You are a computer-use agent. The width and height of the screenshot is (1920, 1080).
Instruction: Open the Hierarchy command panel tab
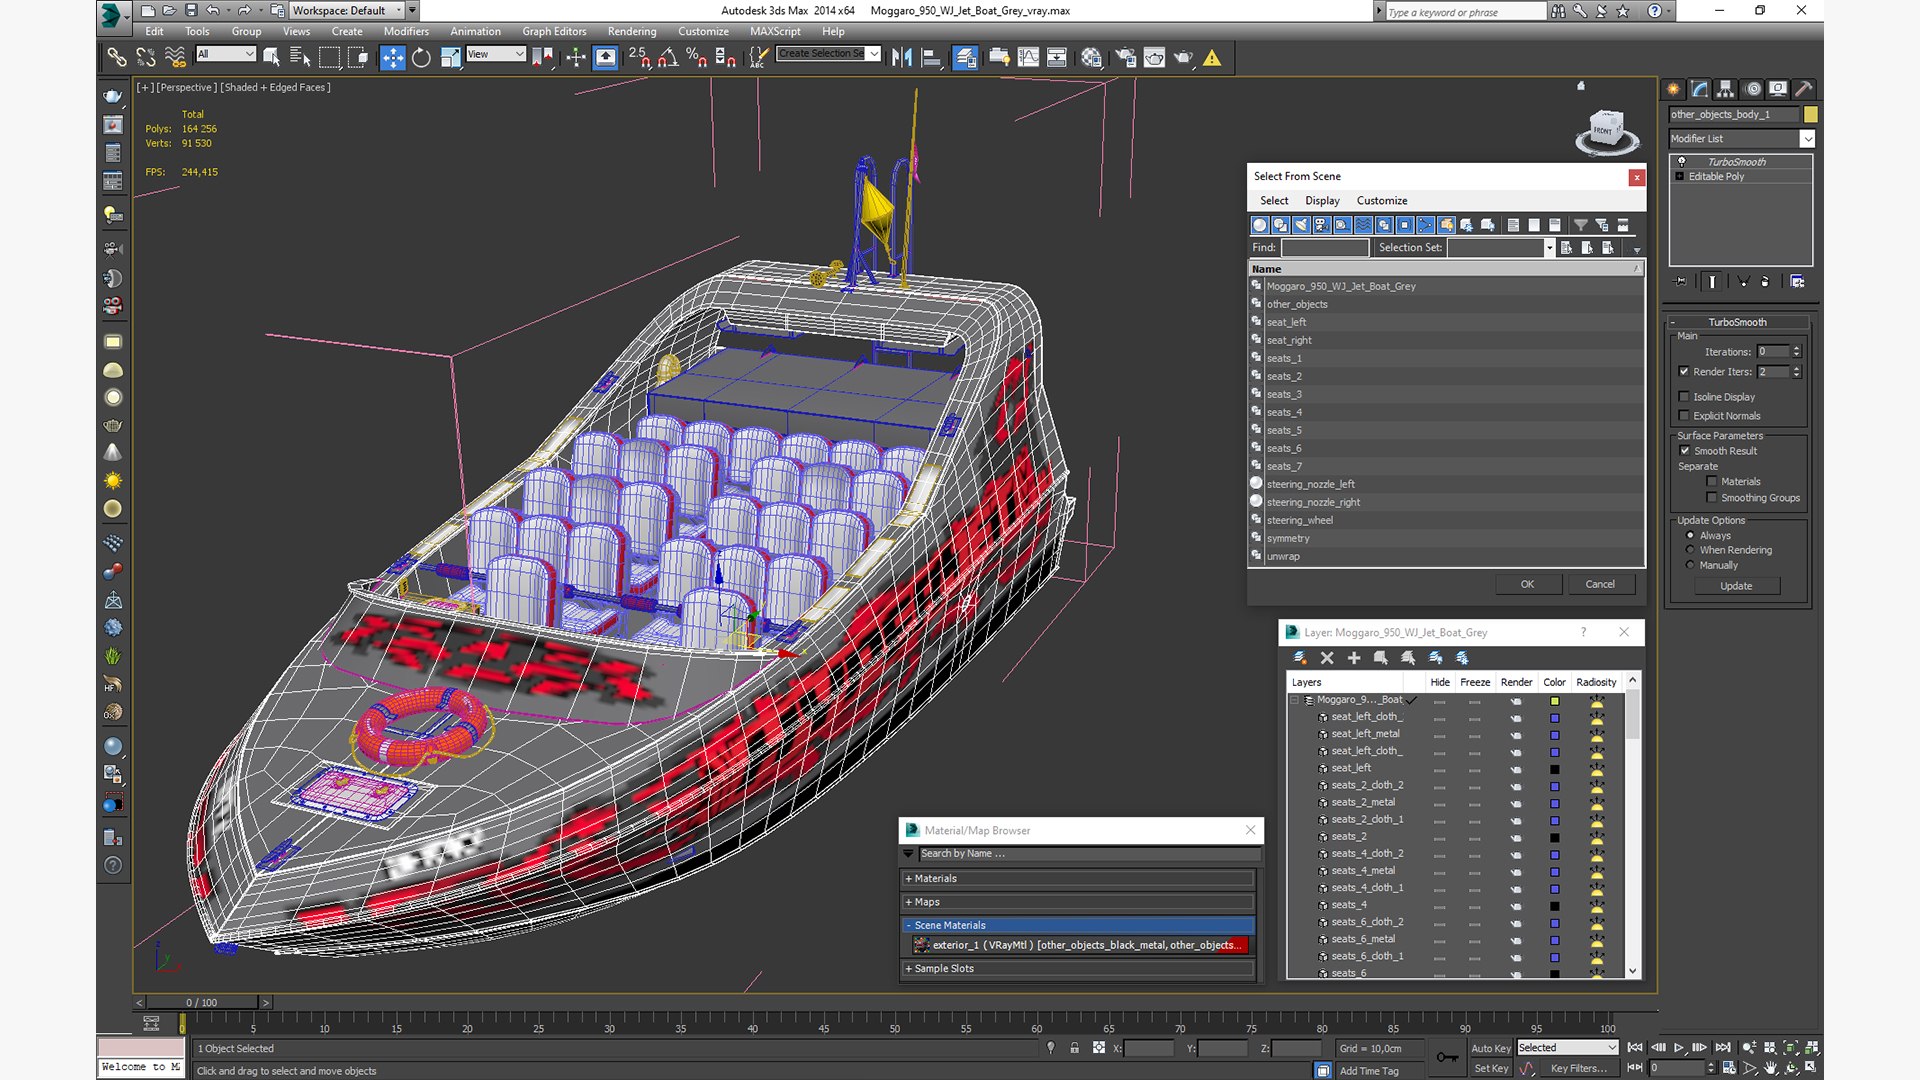point(1725,89)
